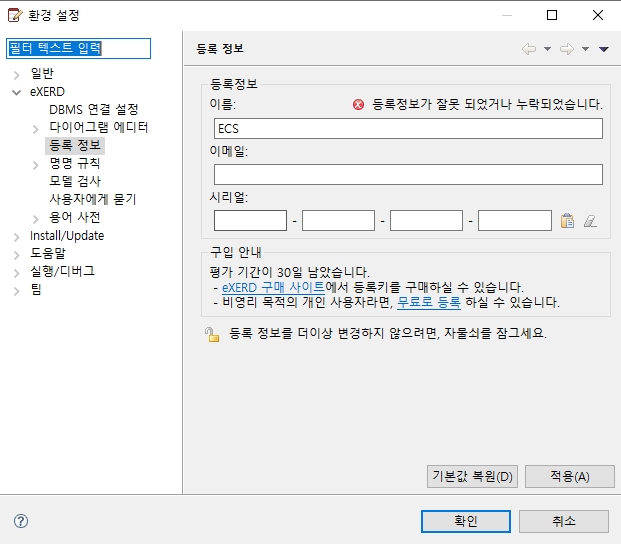Screen dimensions: 621x544
Task: Open 무료로 등록 link
Action: pos(429,303)
